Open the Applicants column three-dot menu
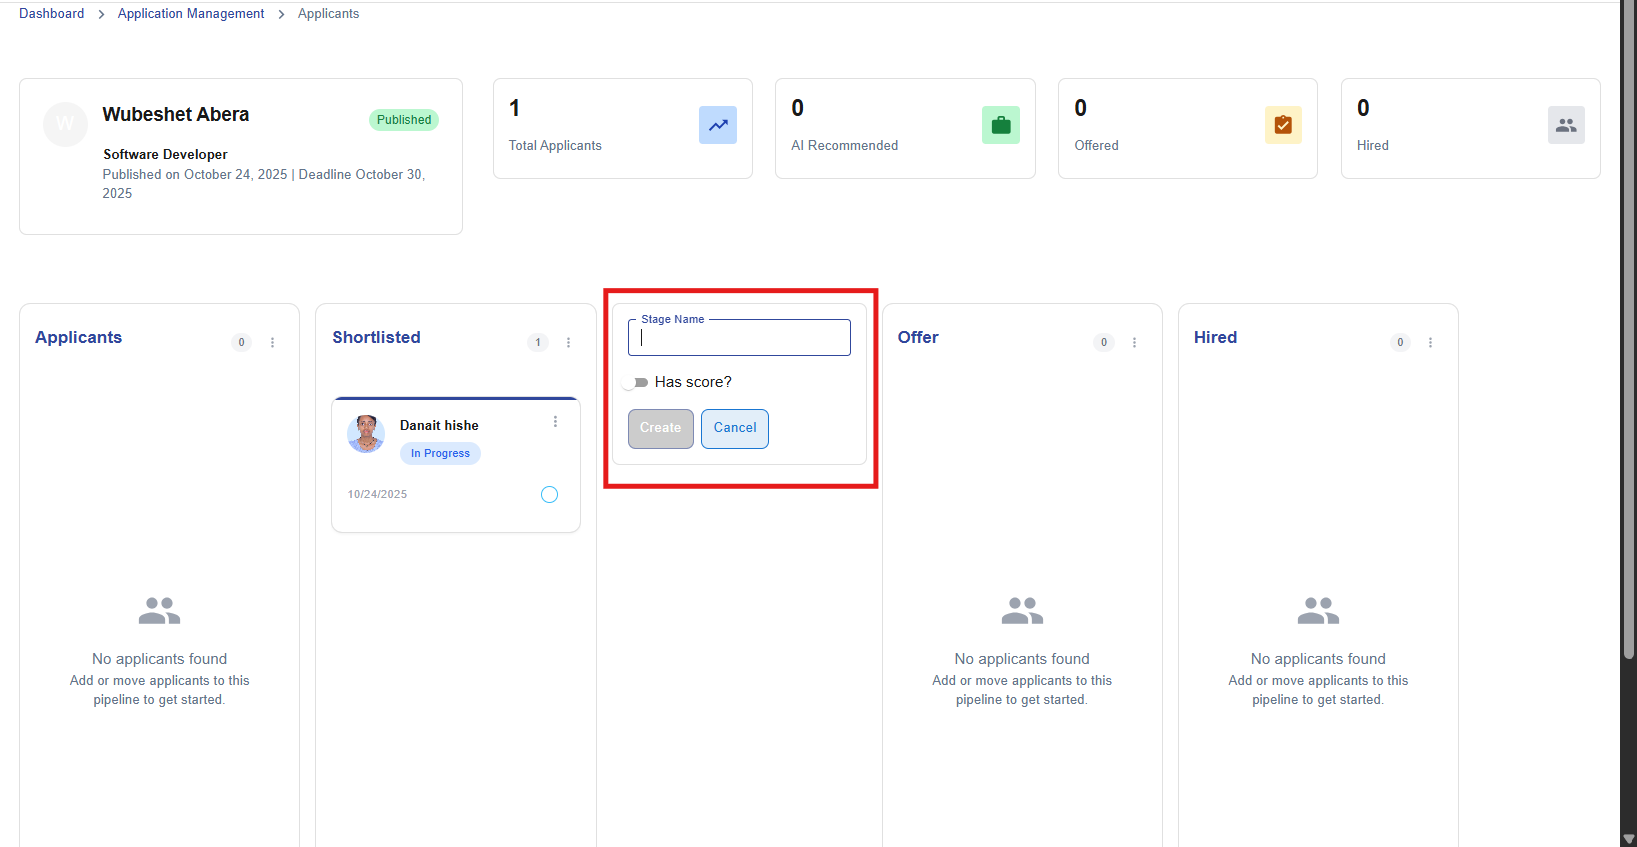Viewport: 1637px width, 847px height. point(272,342)
